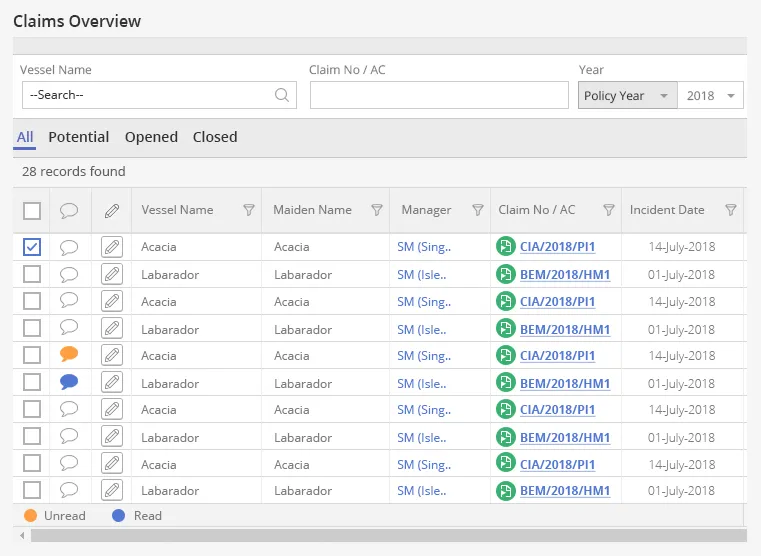Open the Manager column filter
This screenshot has width=761, height=556.
click(x=478, y=210)
